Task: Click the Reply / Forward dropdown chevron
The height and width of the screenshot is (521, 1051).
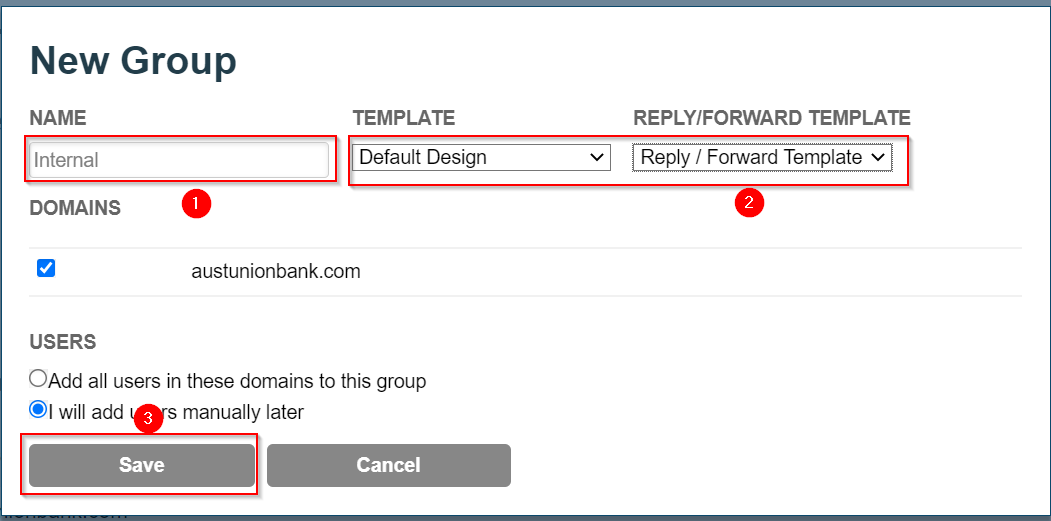Action: [878, 157]
